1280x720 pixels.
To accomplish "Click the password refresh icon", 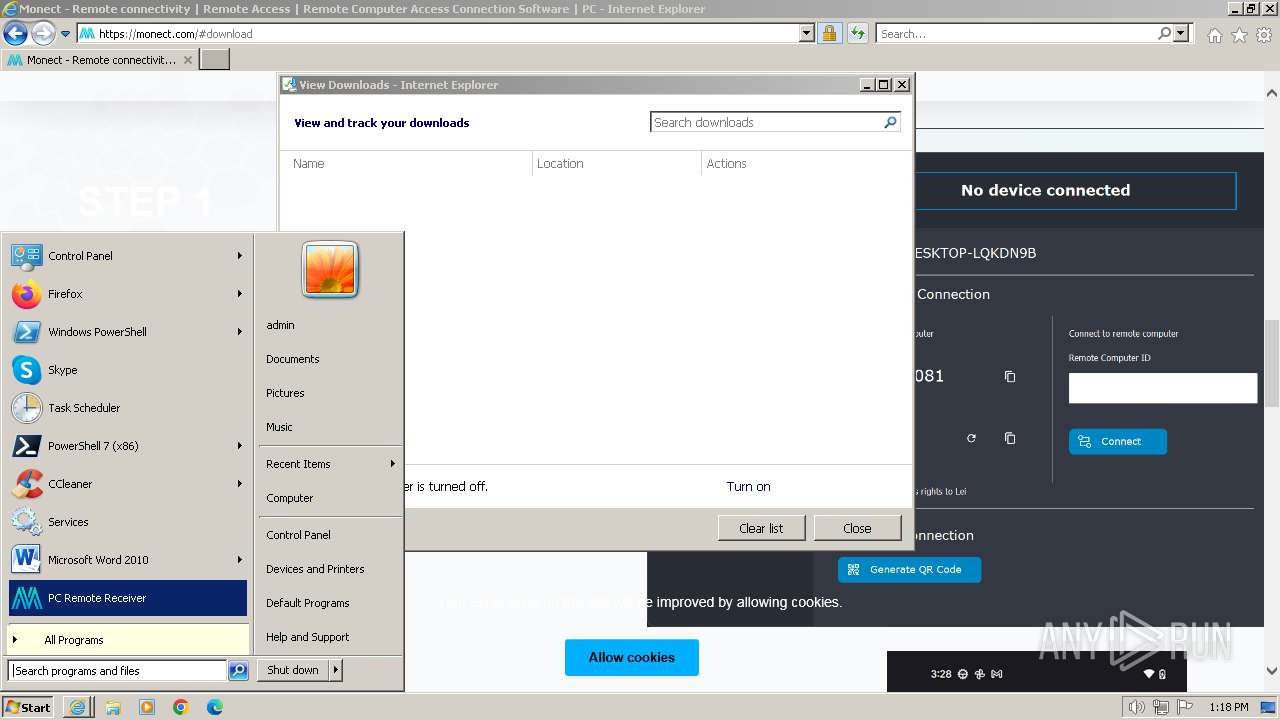I will pyautogui.click(x=971, y=438).
